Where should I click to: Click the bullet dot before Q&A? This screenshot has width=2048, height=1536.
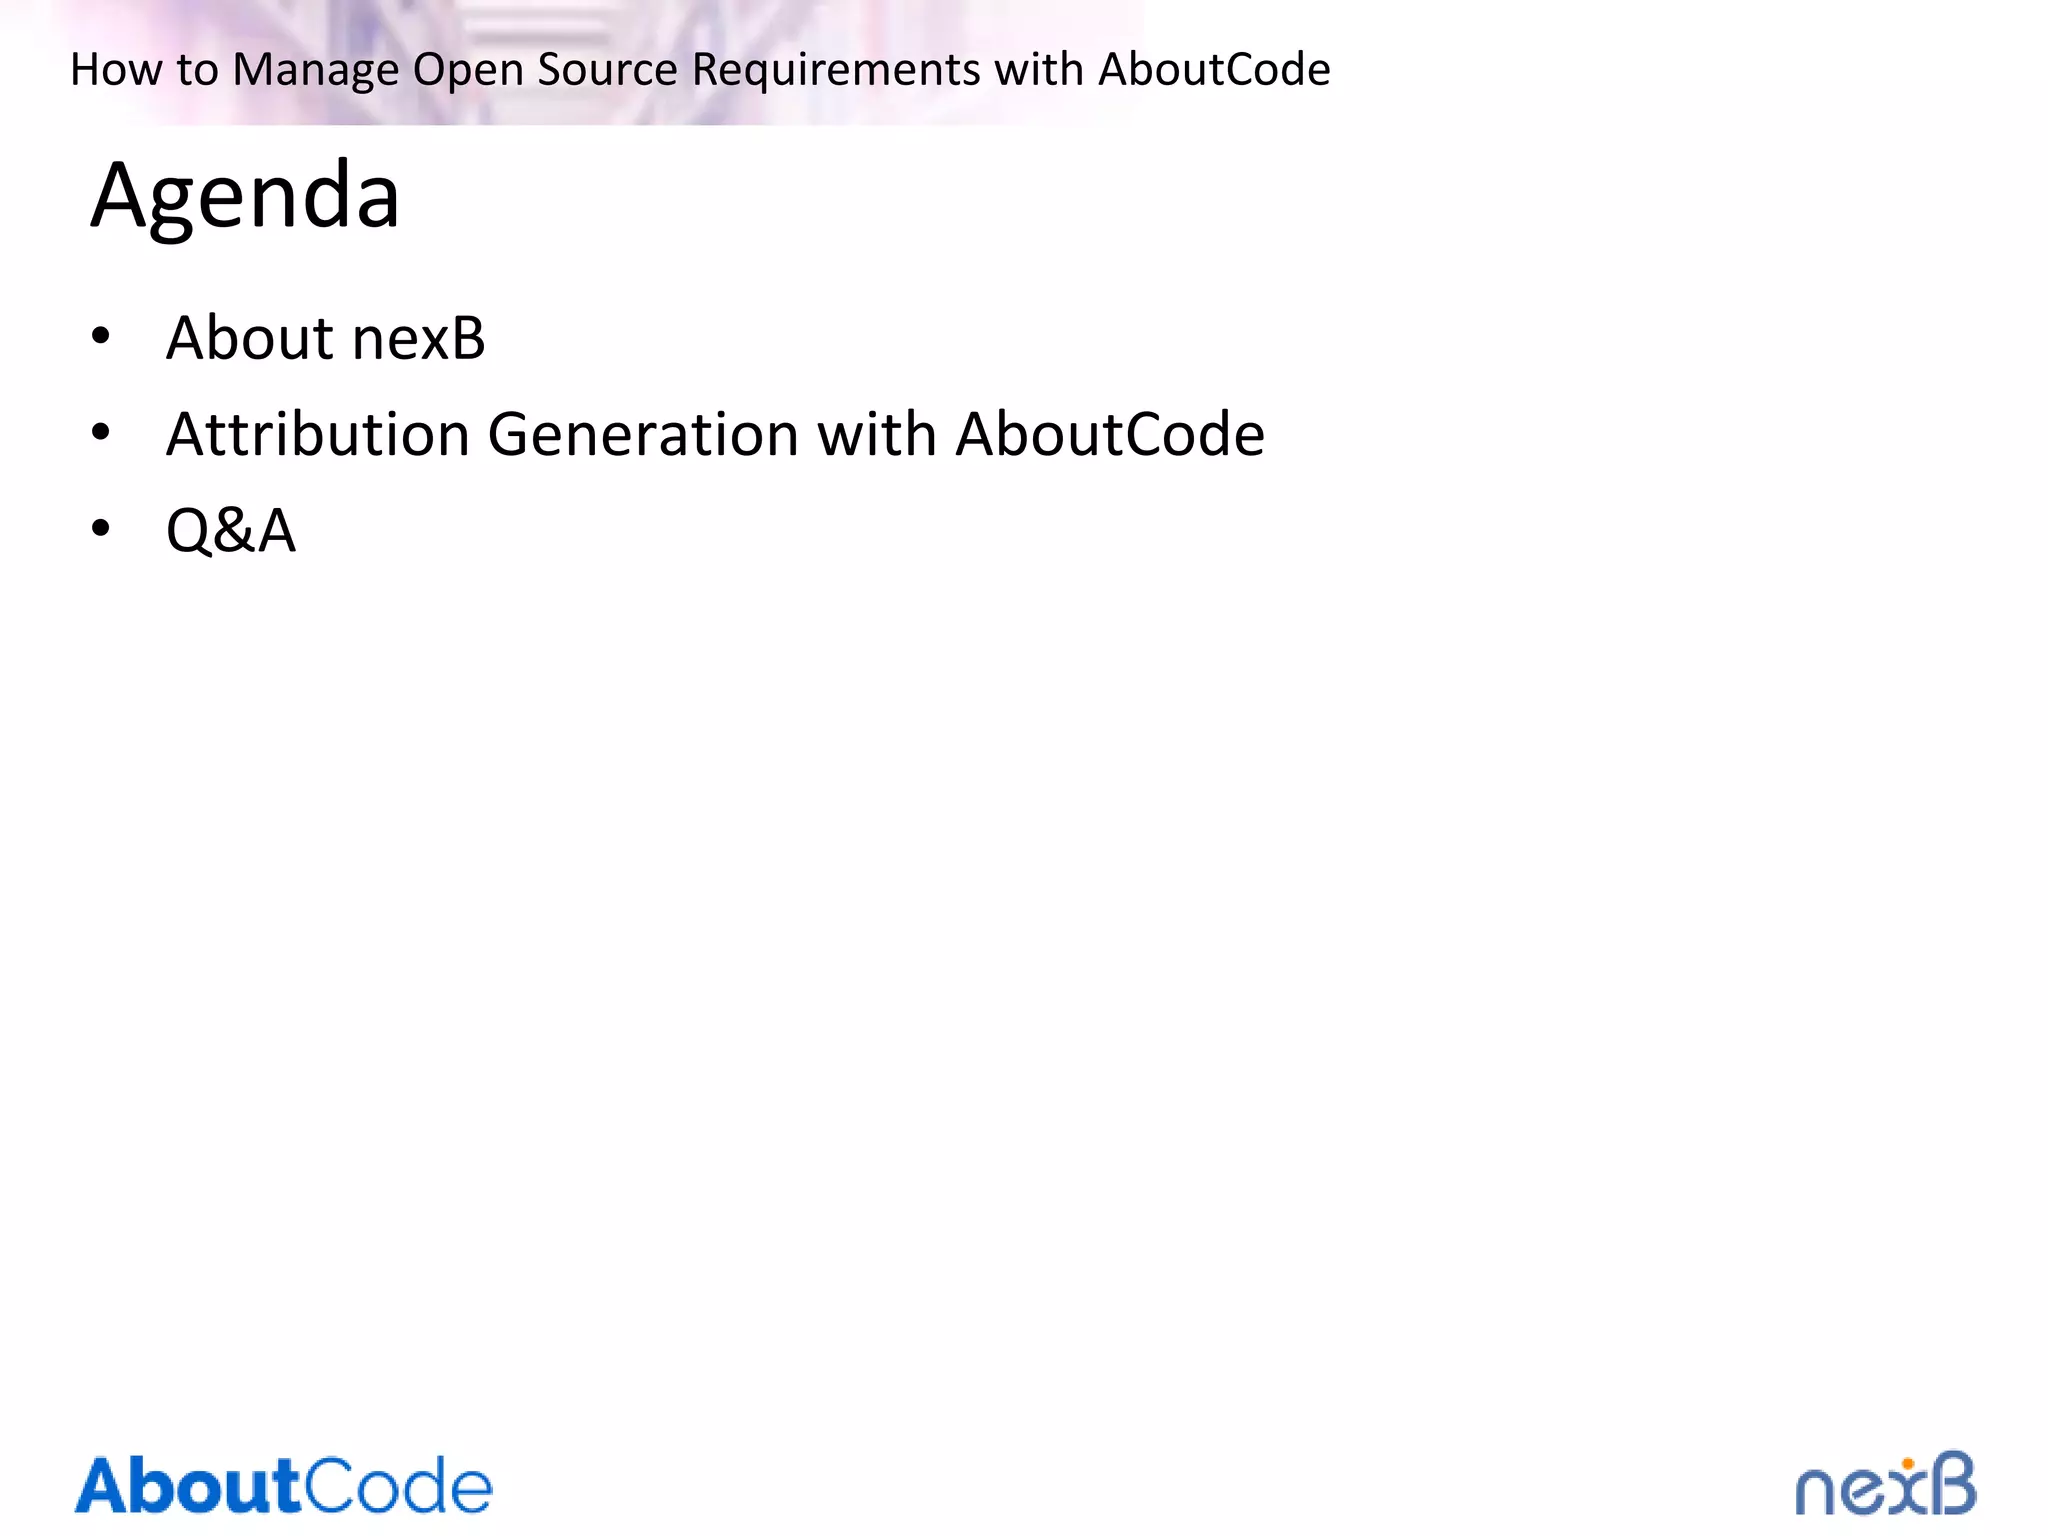pyautogui.click(x=100, y=529)
